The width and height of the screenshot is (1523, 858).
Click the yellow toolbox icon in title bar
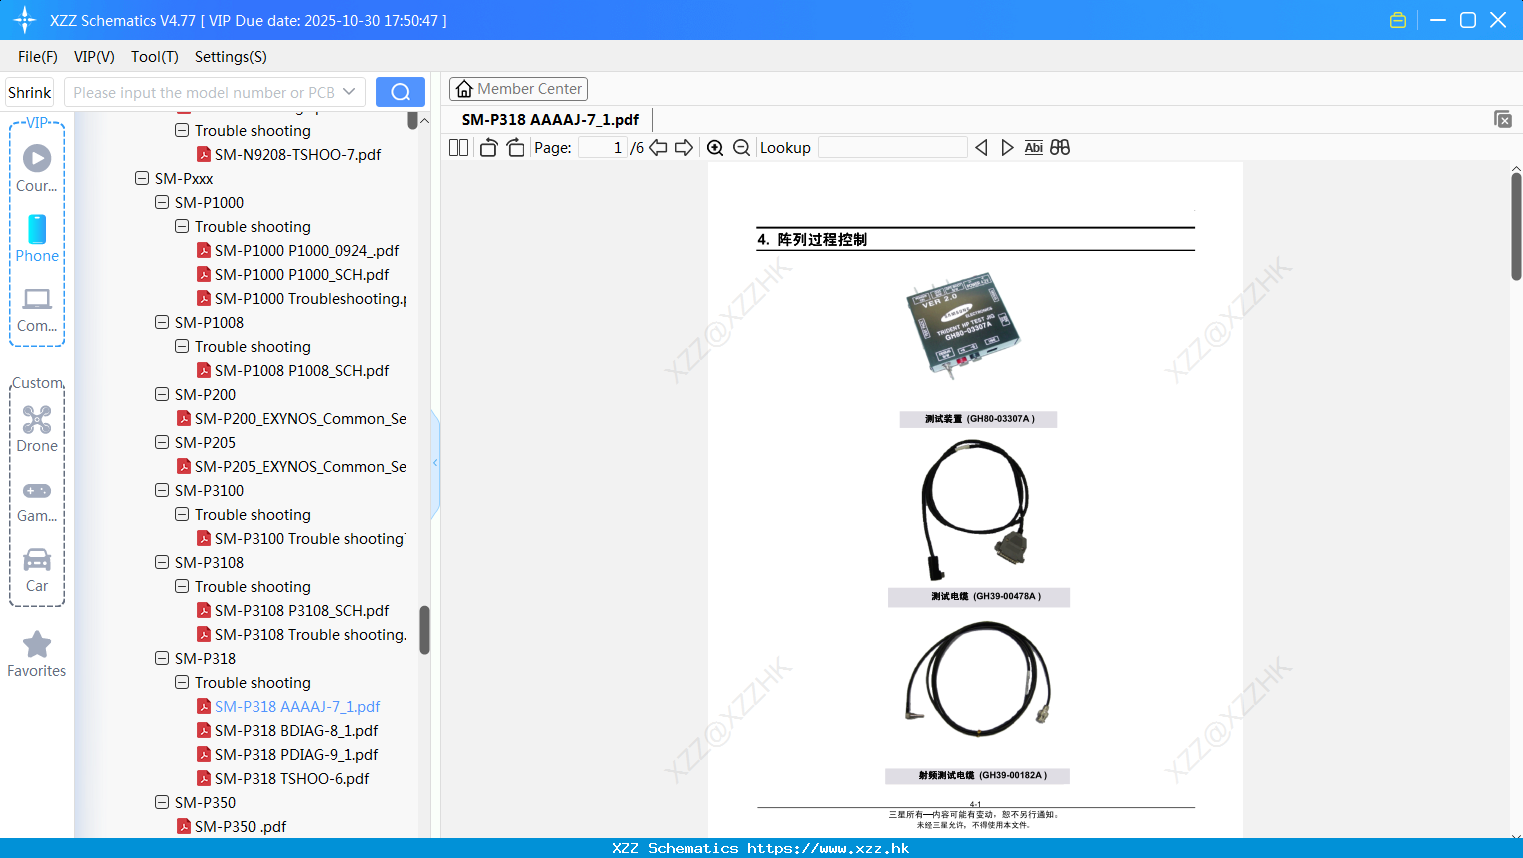(1398, 20)
